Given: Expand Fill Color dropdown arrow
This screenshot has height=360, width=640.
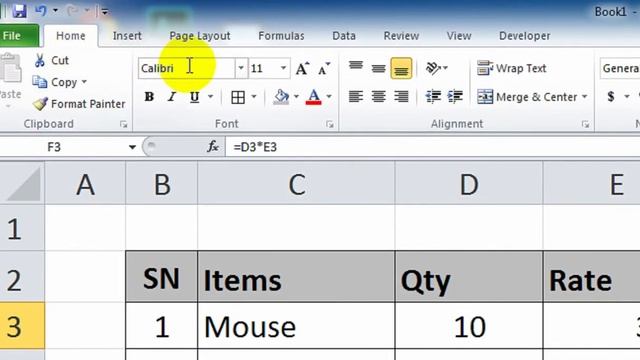Looking at the screenshot, I should click(x=296, y=97).
